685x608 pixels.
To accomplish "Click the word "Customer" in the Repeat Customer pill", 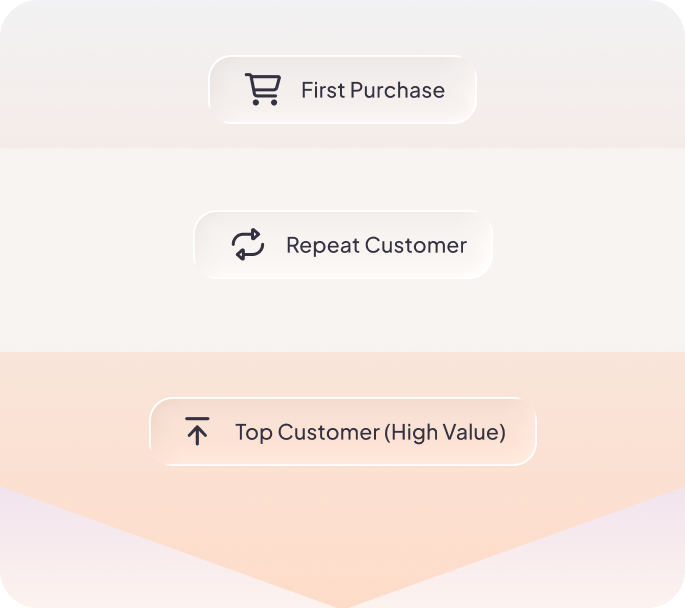I will [x=415, y=245].
